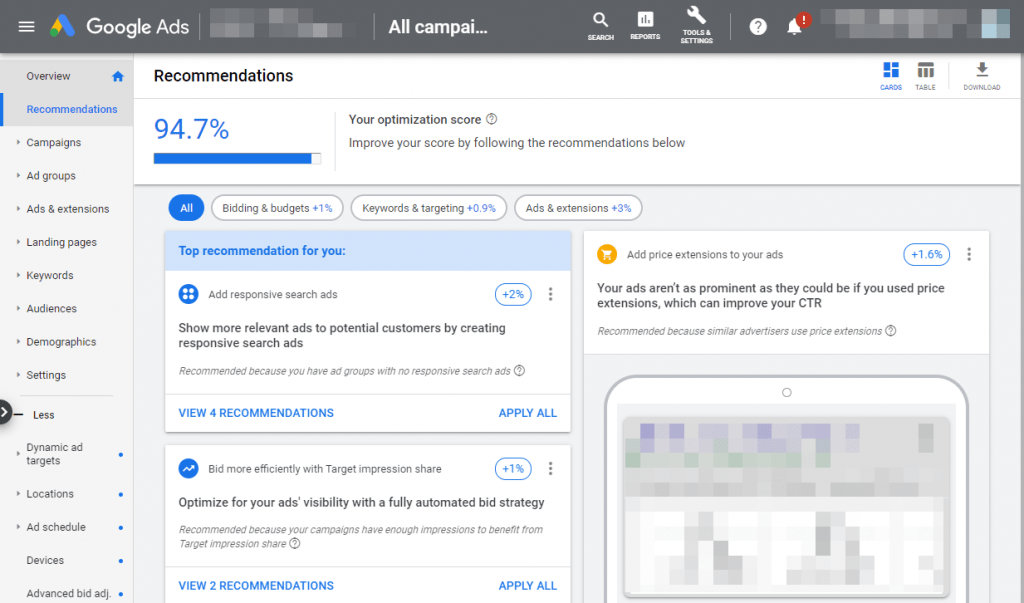This screenshot has width=1024, height=603.
Task: Open the Help question mark
Action: pyautogui.click(x=758, y=27)
